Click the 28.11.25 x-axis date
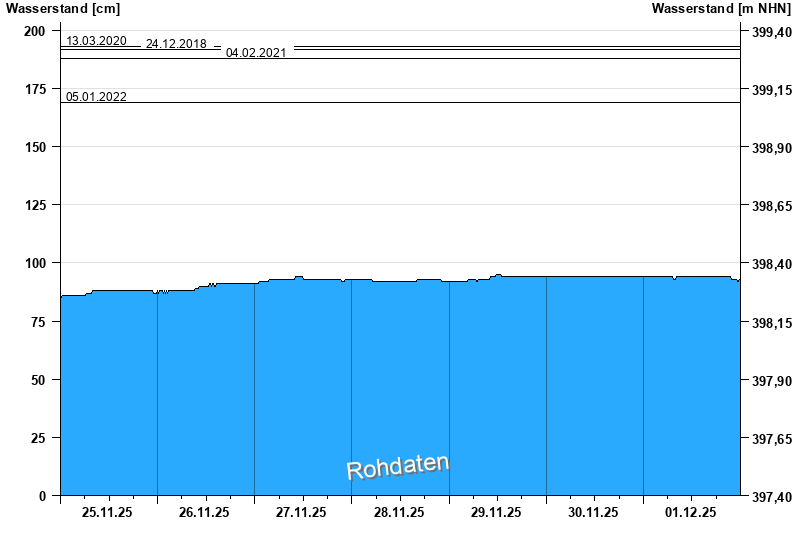 pos(399,513)
